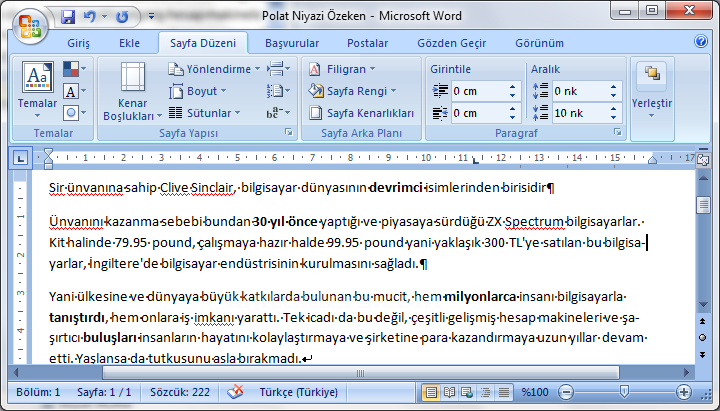Screen dimensions: 720x411
Task: Open the Temalar themes gallery
Action: tap(37, 90)
